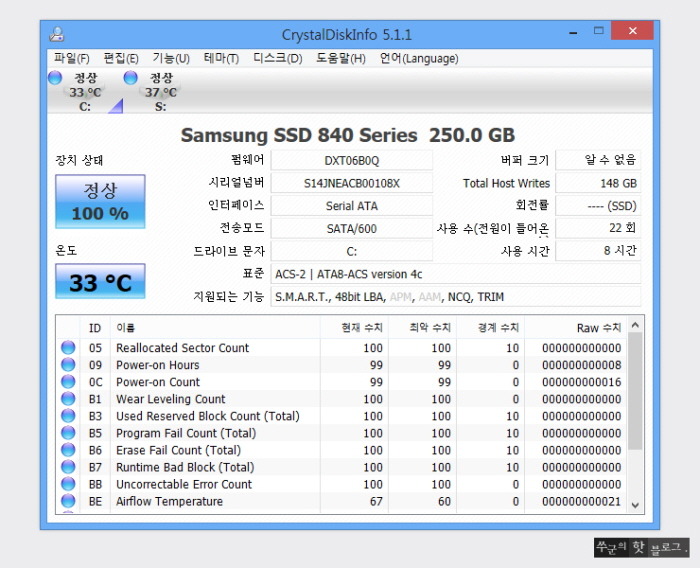Click raw value 000000000021 for Airflow Temperature
The image size is (700, 568).
(581, 501)
